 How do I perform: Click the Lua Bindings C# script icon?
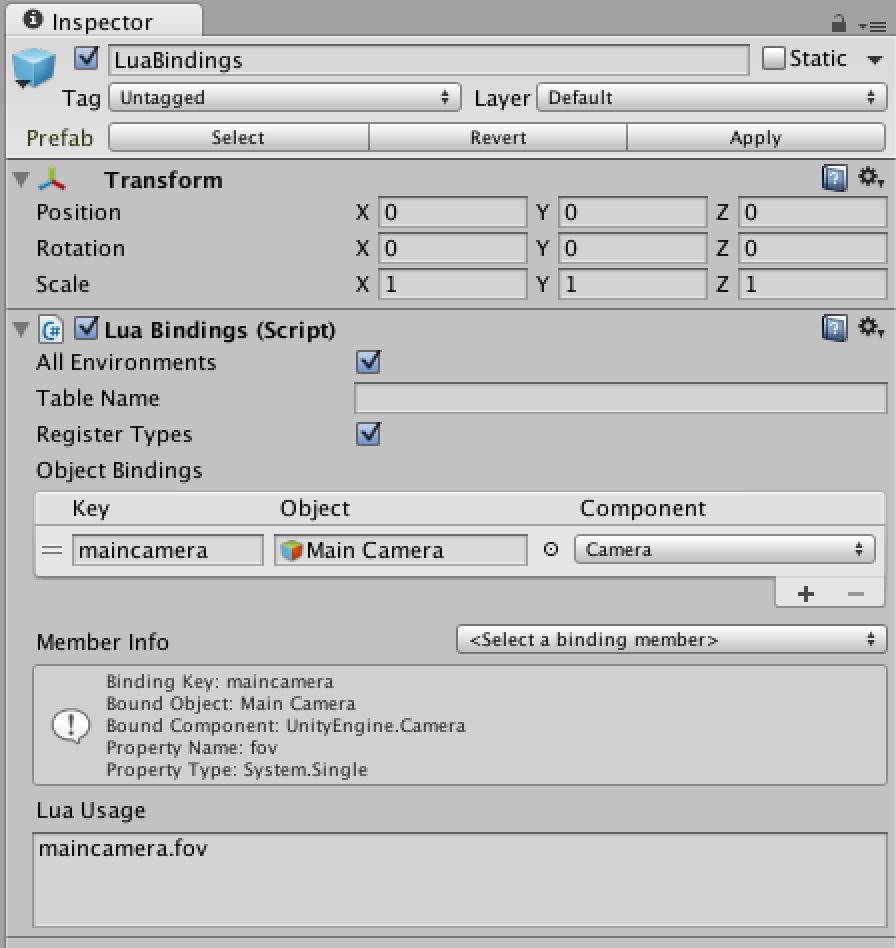click(50, 330)
